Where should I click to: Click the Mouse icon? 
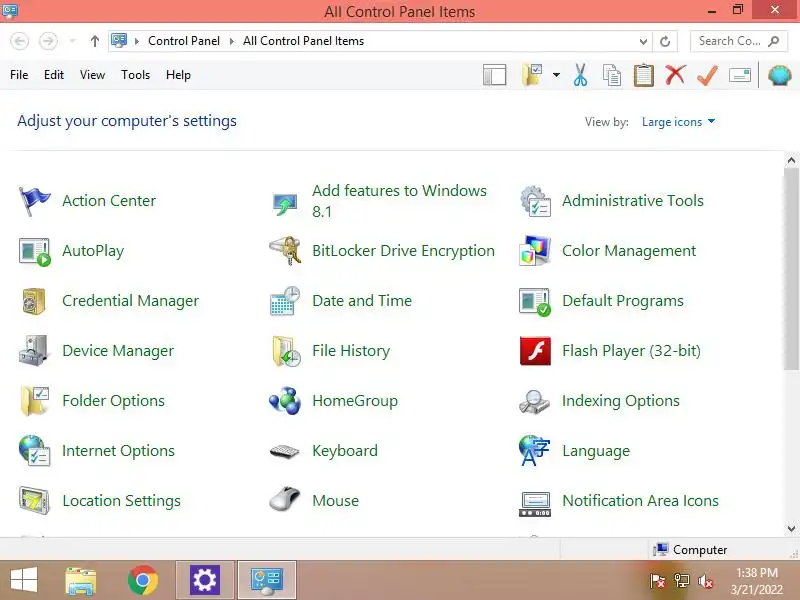point(285,498)
